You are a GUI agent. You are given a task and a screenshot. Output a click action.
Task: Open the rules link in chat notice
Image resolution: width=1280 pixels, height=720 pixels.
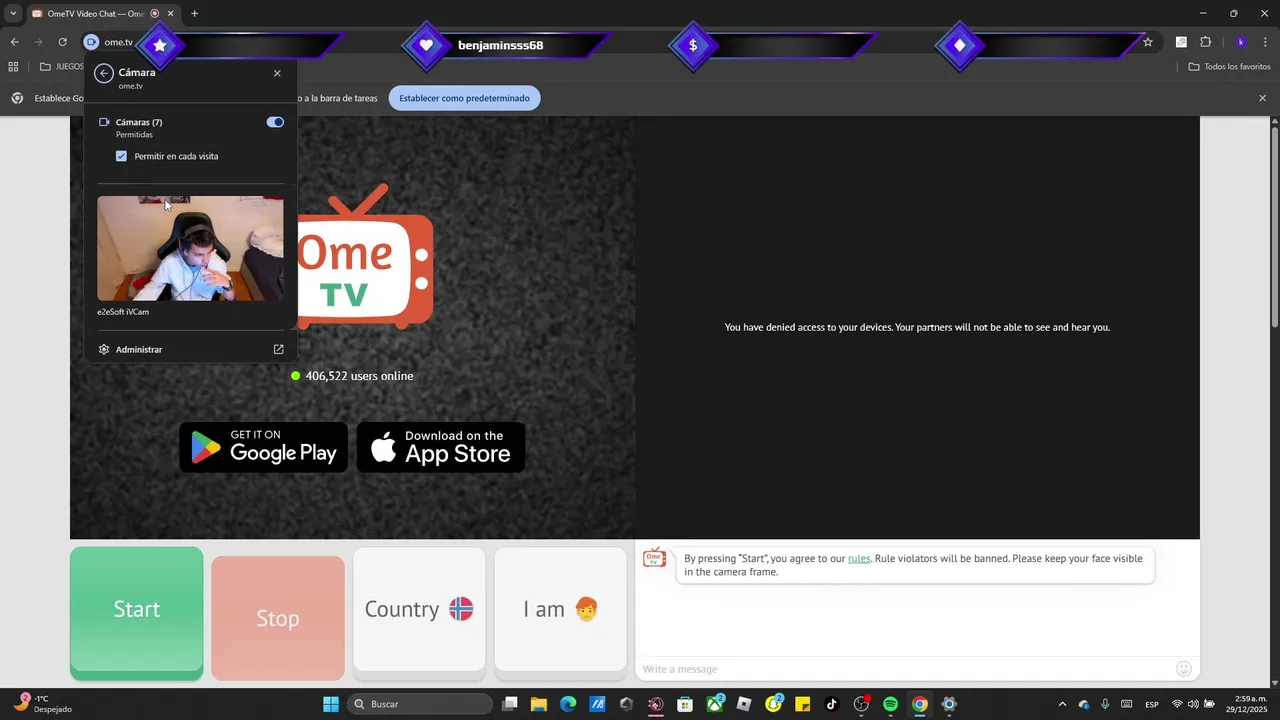click(x=859, y=559)
